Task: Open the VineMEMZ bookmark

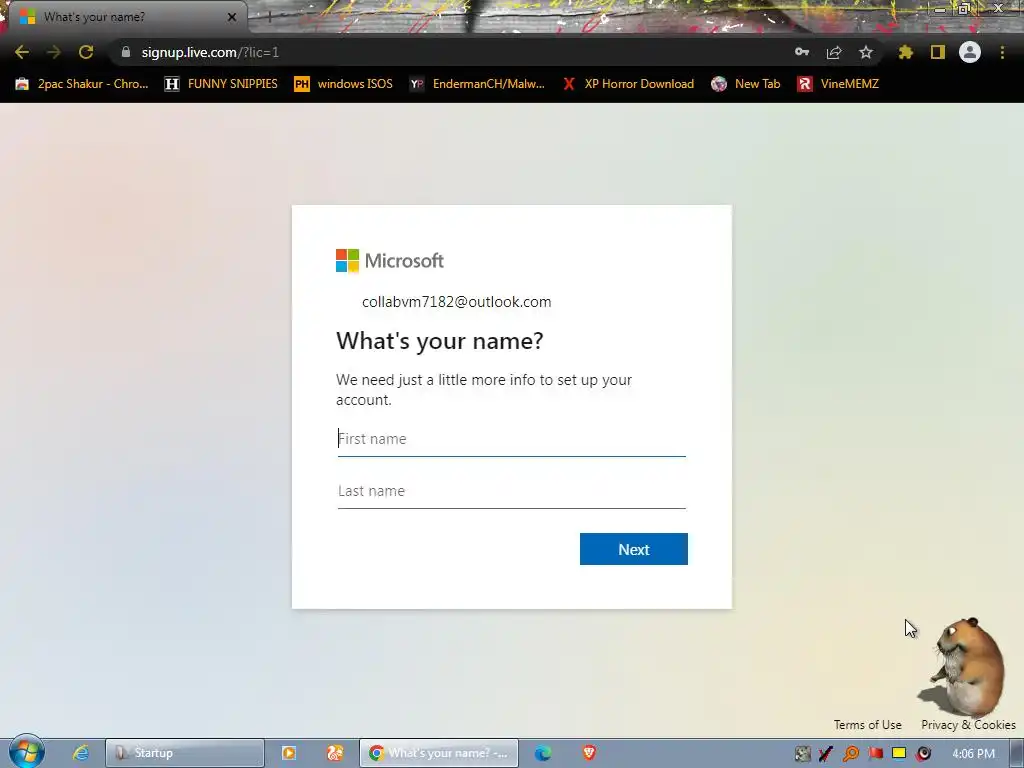Action: click(x=838, y=84)
